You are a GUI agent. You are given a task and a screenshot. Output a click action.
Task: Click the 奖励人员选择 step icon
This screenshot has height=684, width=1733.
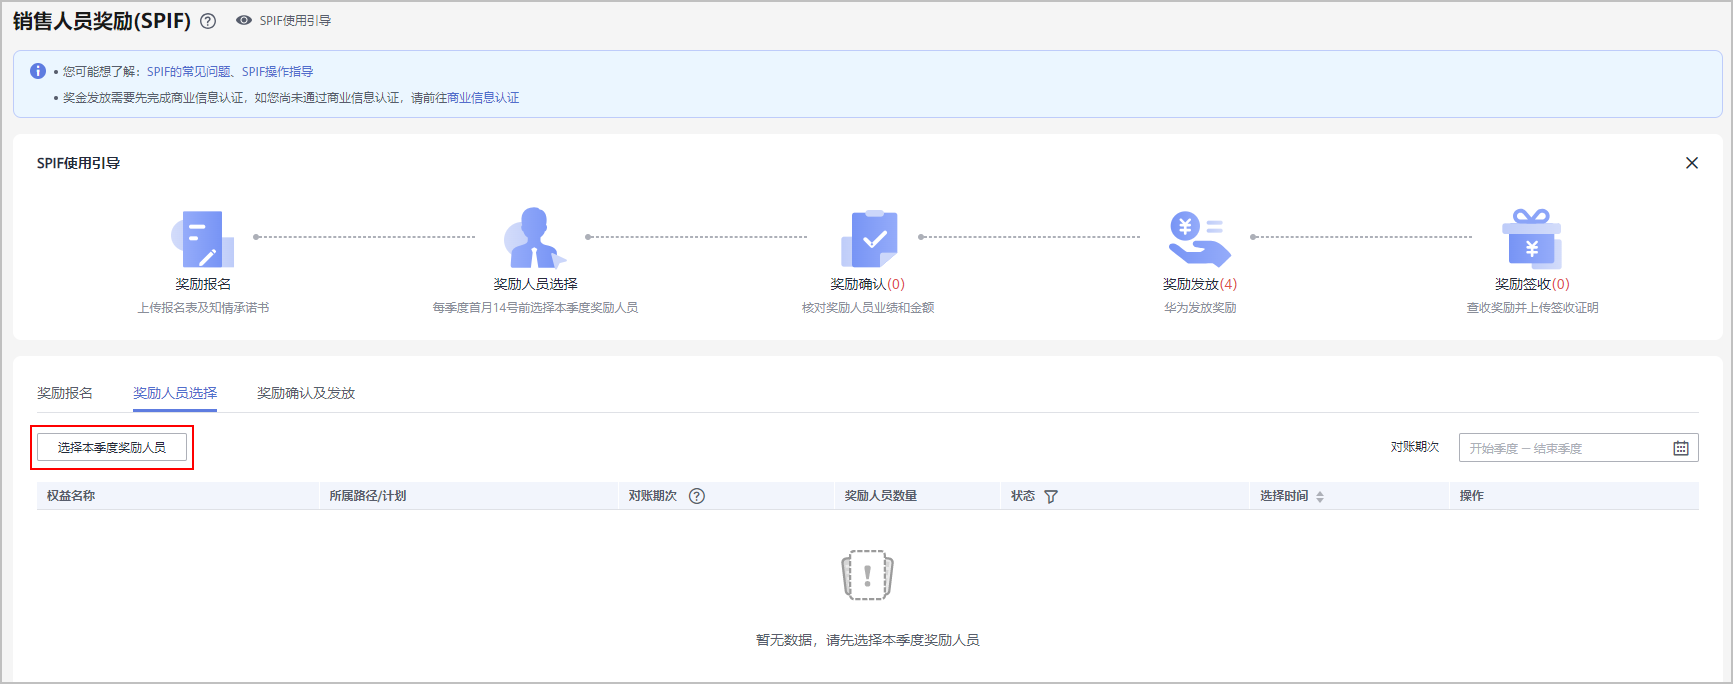pos(534,238)
